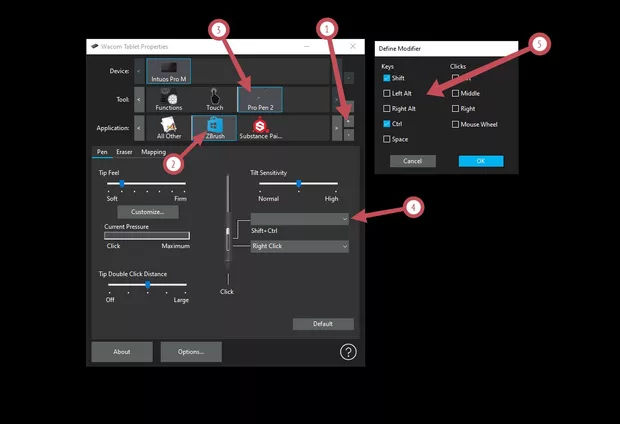Enable the Right Alt key checkbox
This screenshot has height=424, width=620.
386,108
